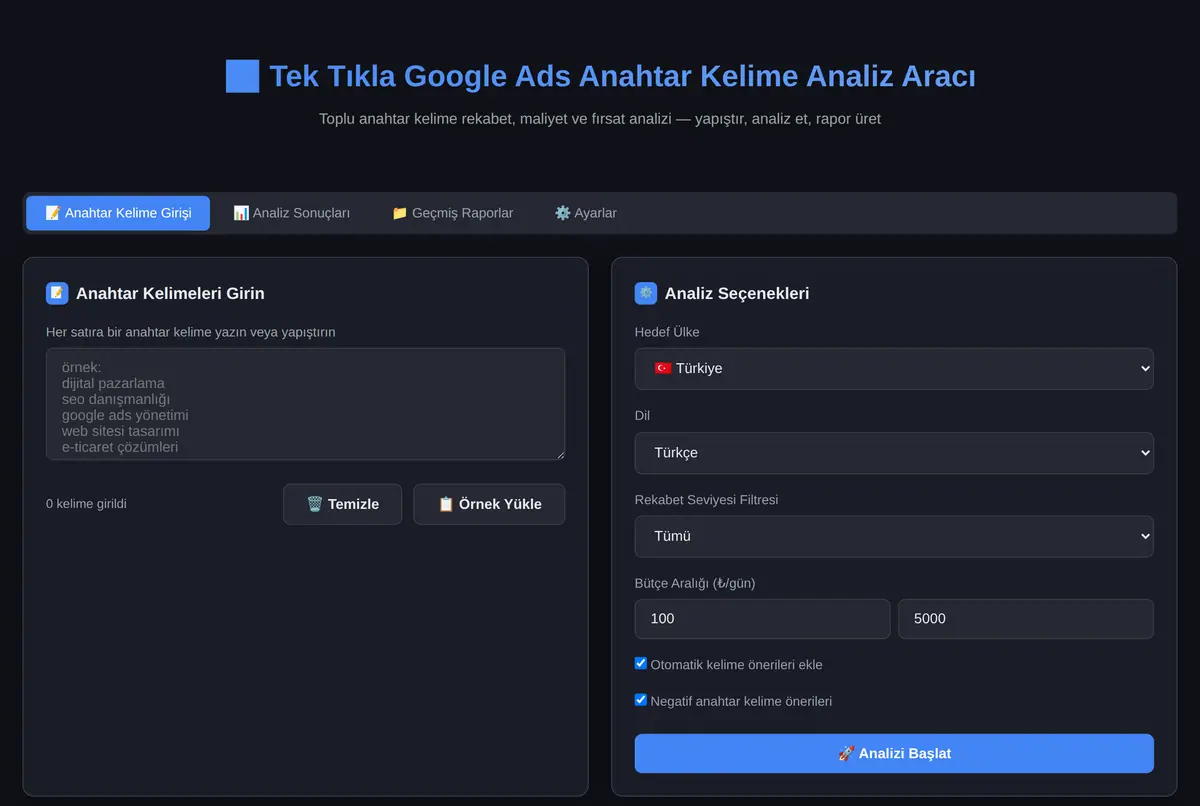Toggle Negatif anahtar kelime önerileri checkbox

[641, 700]
